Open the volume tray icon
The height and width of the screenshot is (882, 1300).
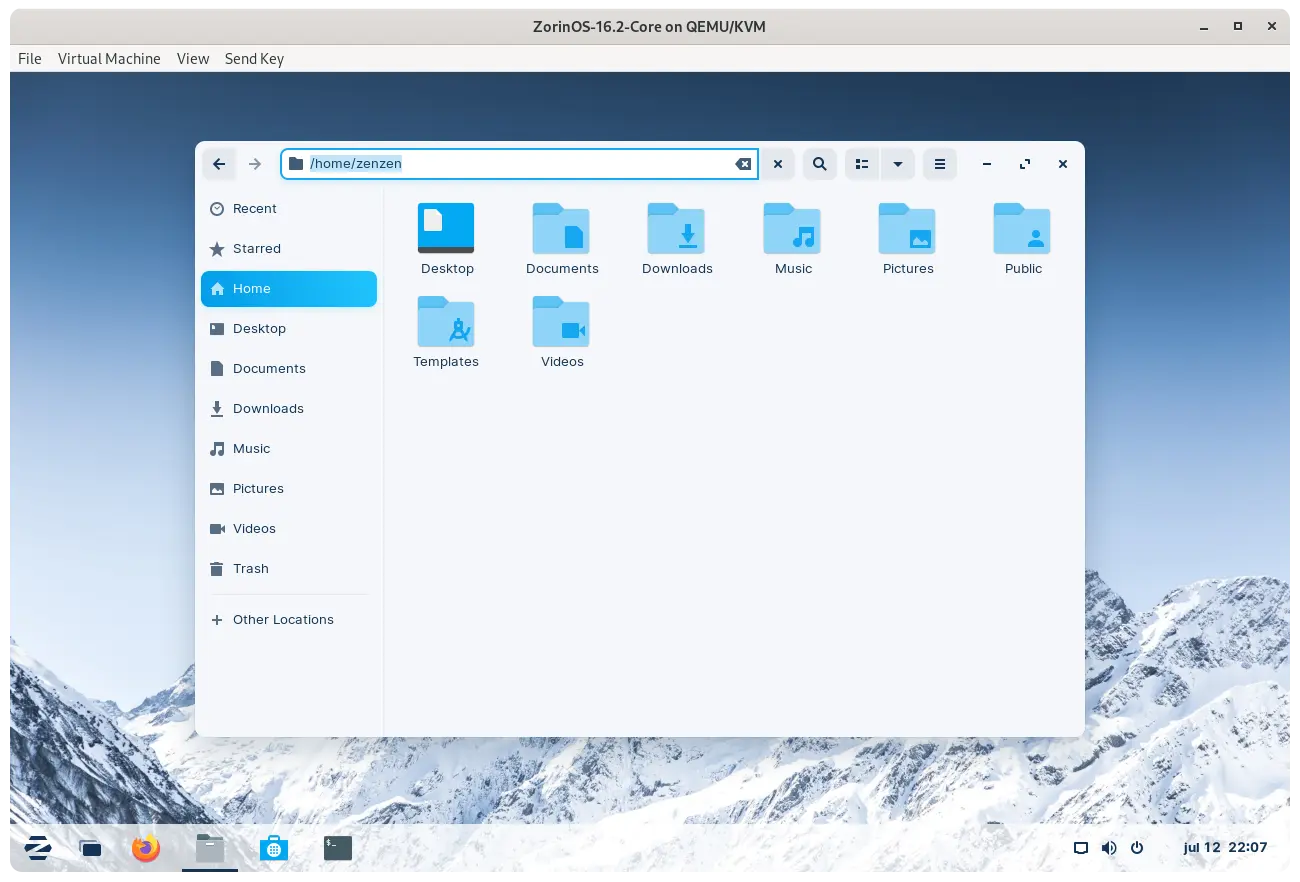[x=1109, y=848]
